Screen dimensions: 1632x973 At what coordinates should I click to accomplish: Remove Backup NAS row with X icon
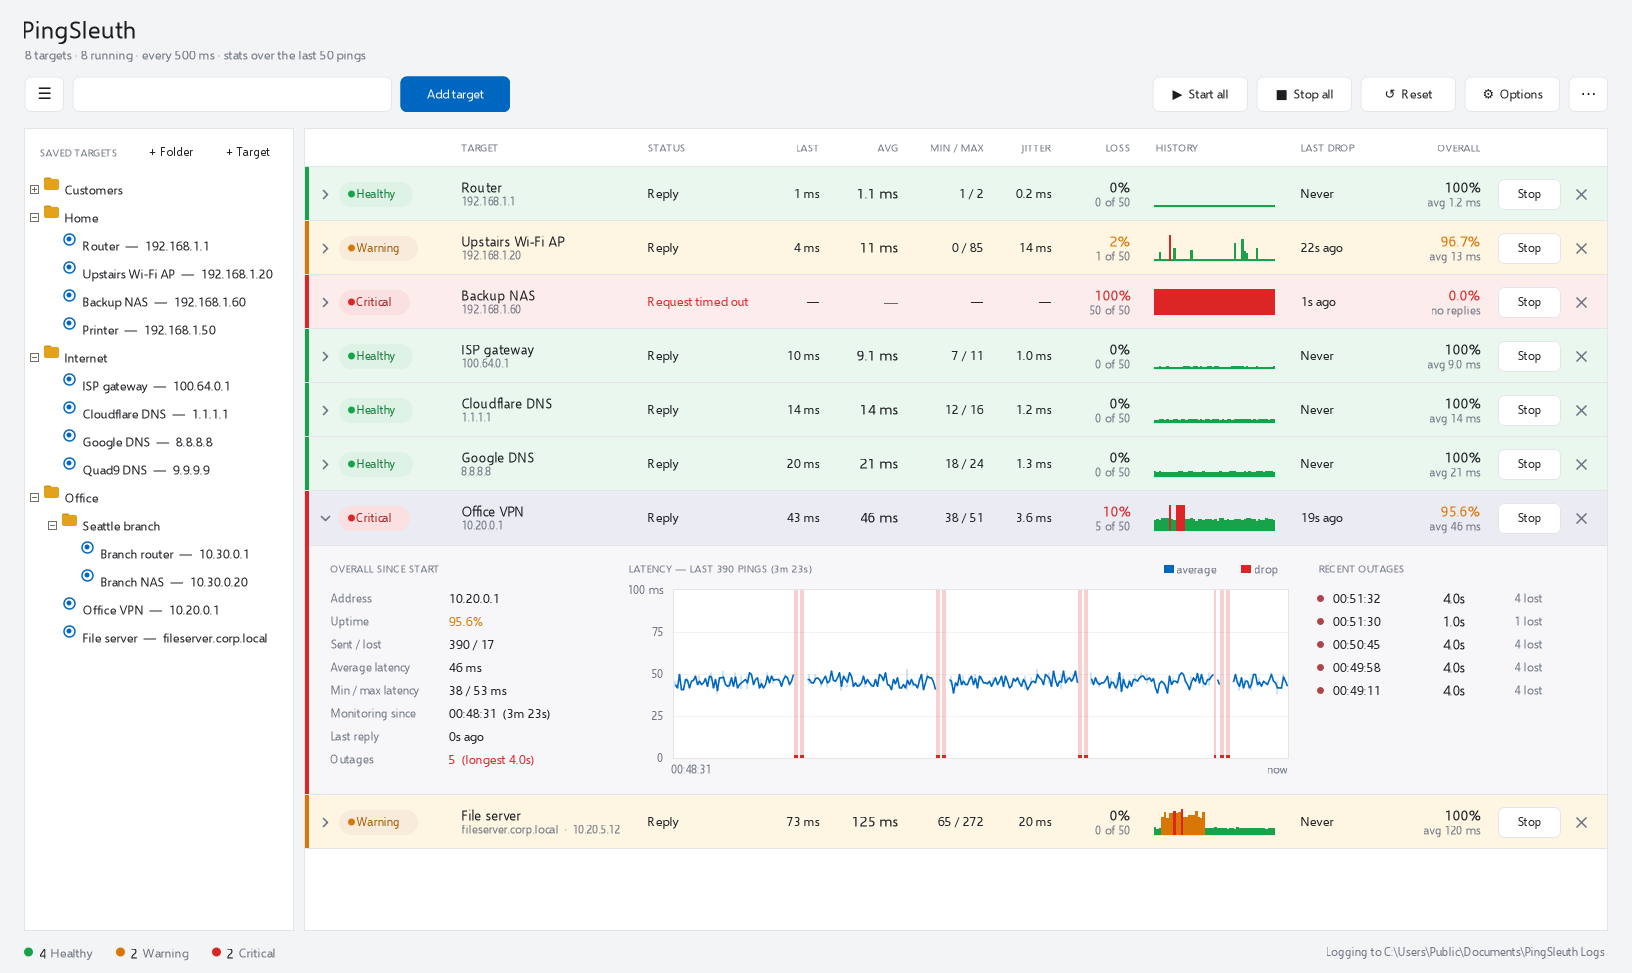(x=1581, y=302)
